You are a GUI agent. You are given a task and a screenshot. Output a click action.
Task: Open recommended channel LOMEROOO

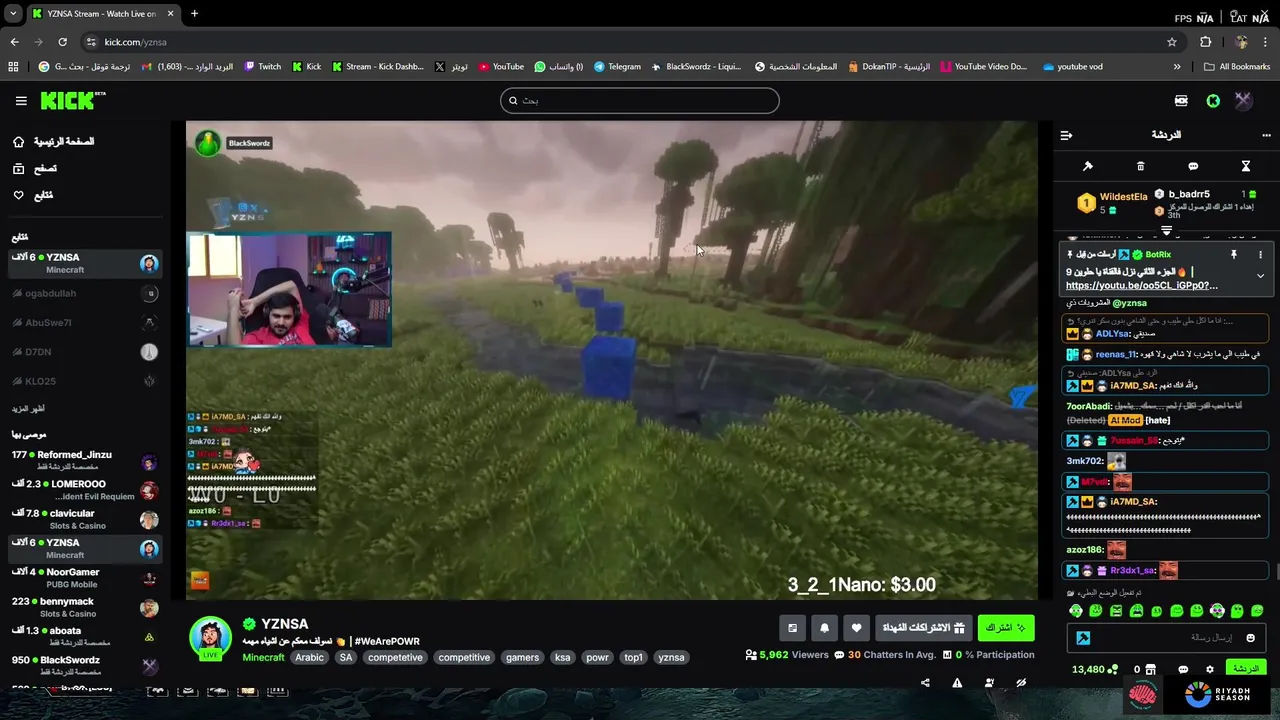tap(84, 490)
